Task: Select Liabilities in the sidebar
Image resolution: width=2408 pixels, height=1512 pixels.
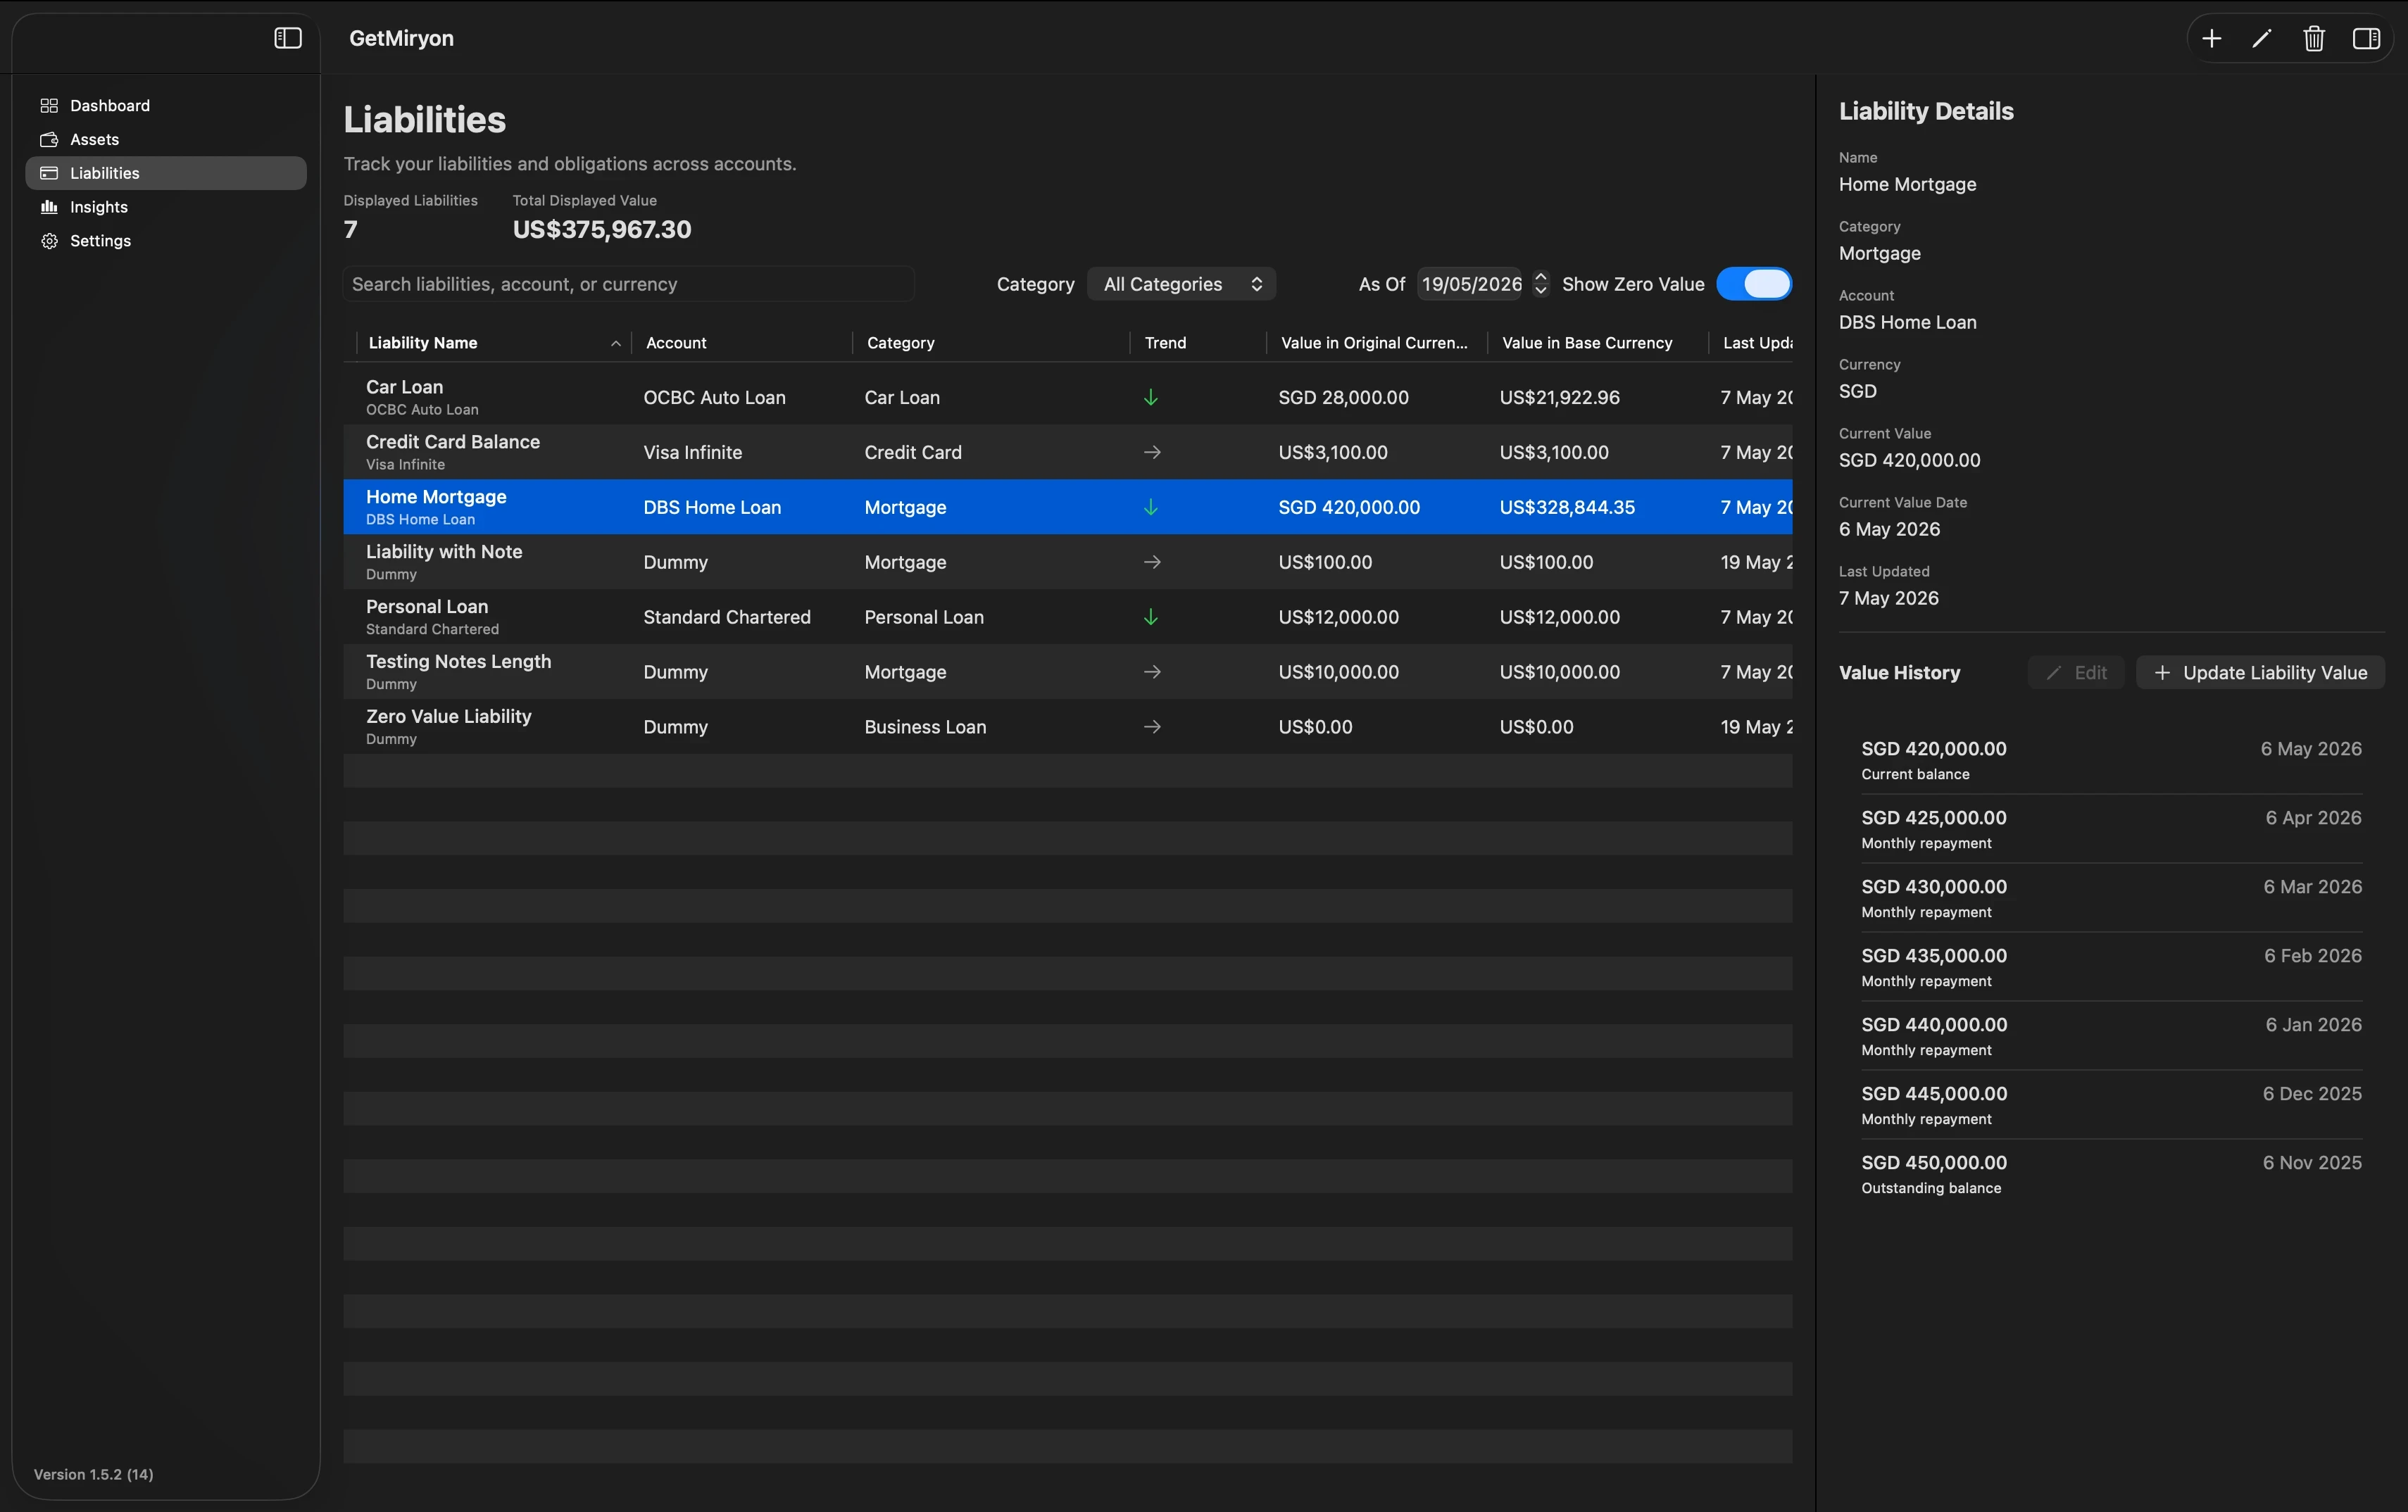Action: pyautogui.click(x=166, y=173)
